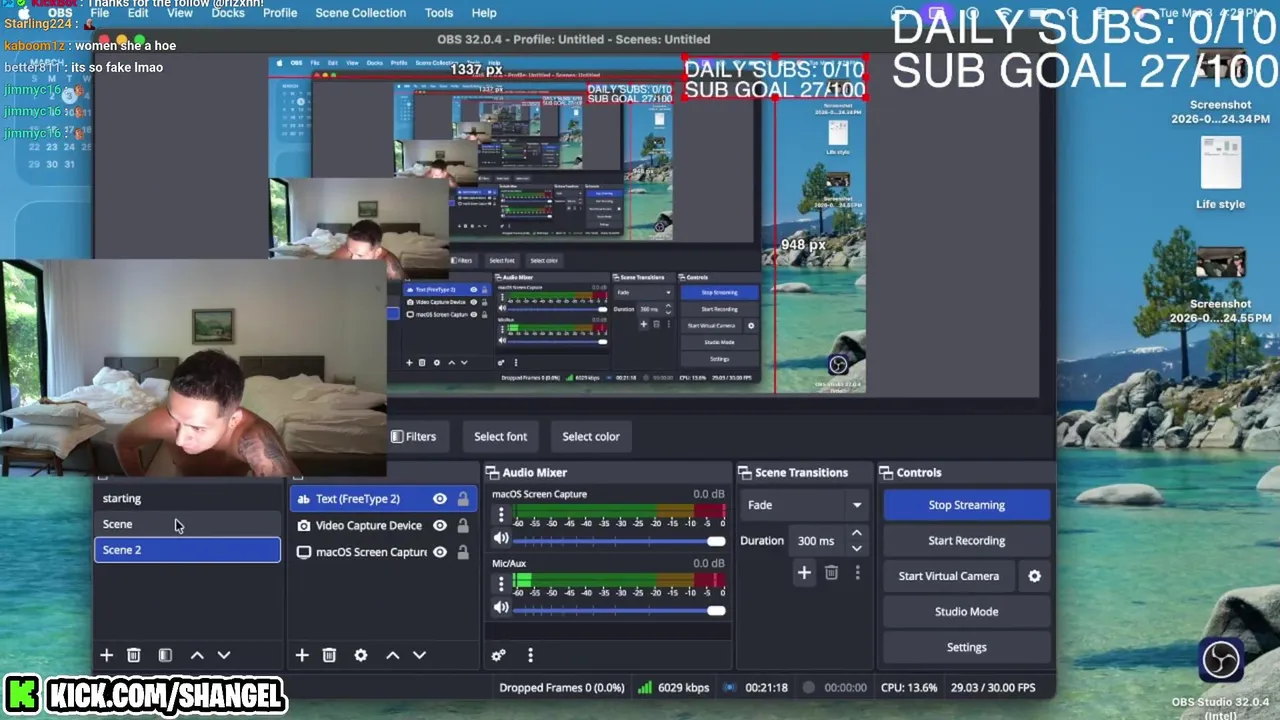
Task: Open Life style file on desktop
Action: pos(1220,163)
